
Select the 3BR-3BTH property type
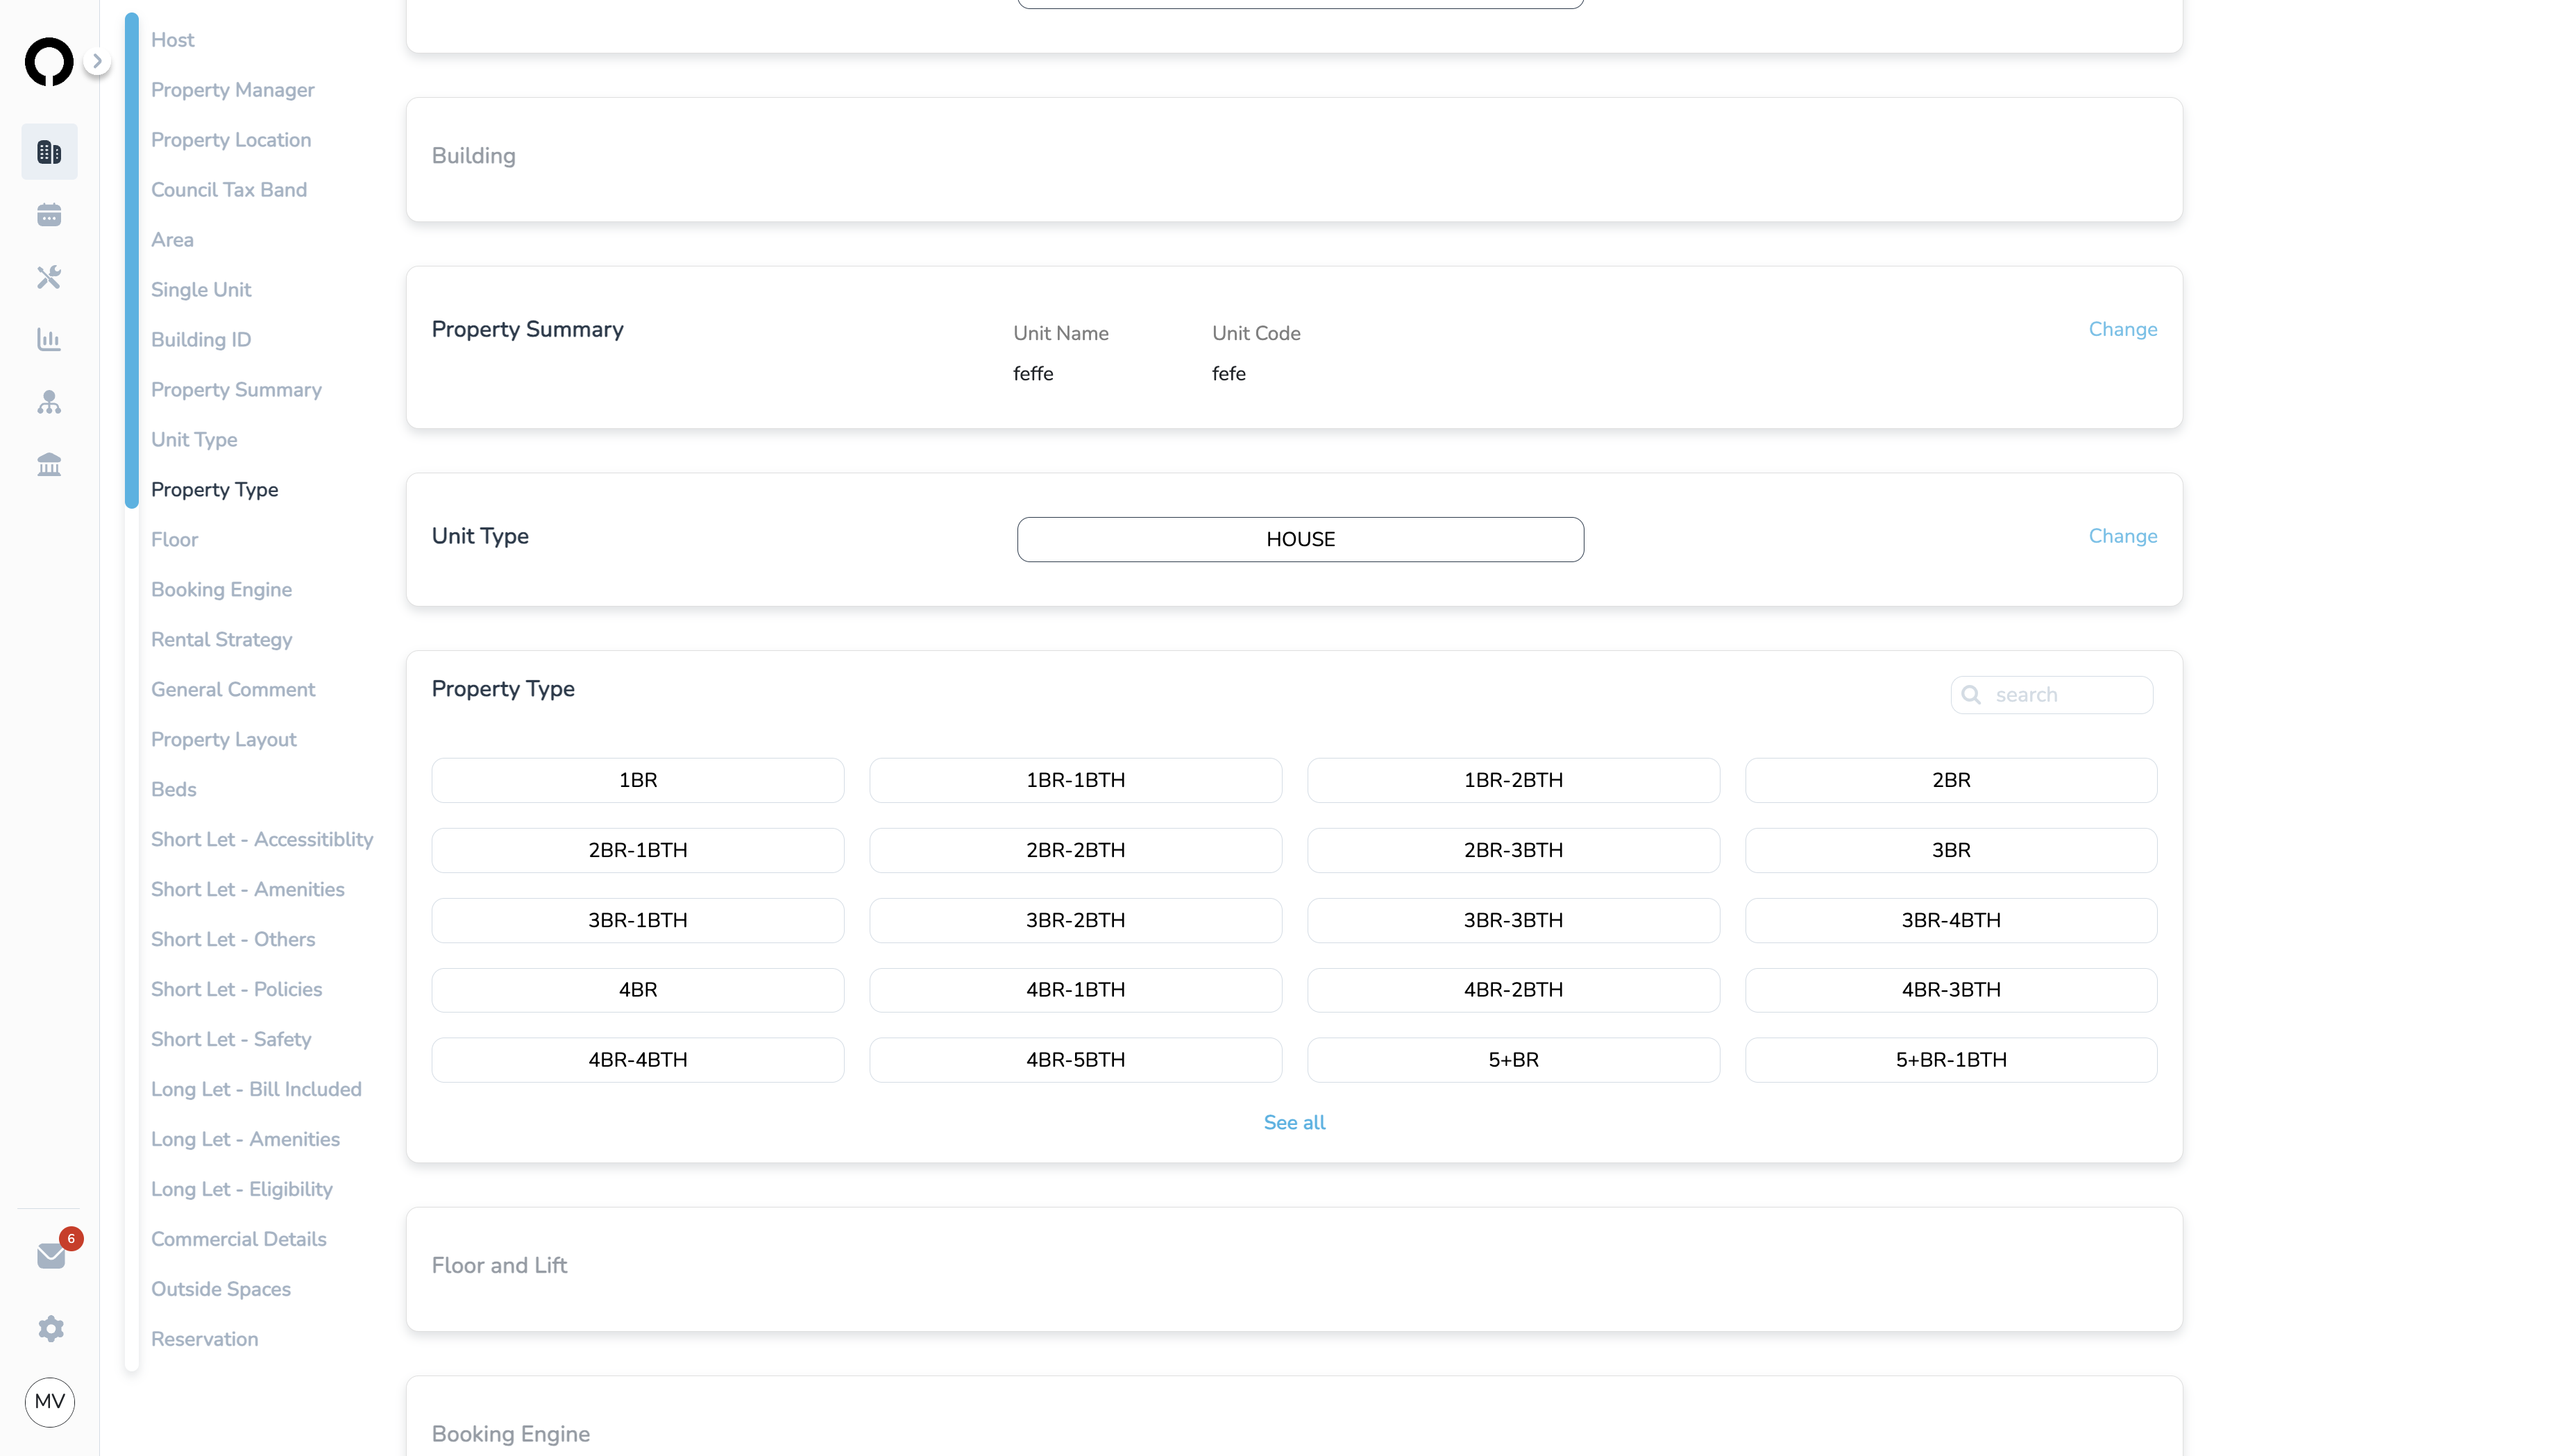coord(1514,920)
